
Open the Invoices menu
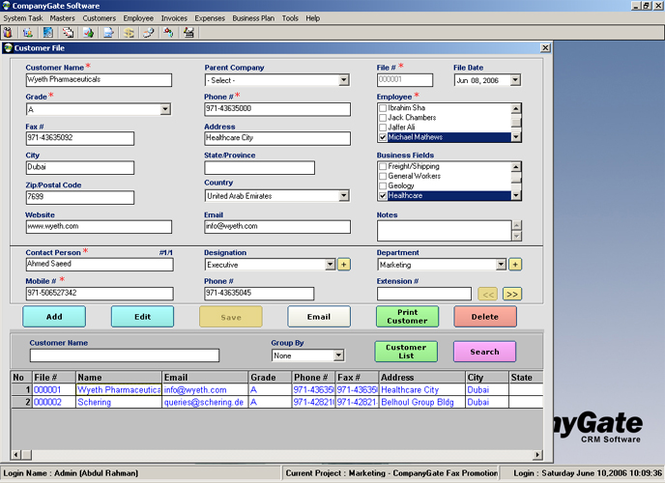[x=174, y=18]
